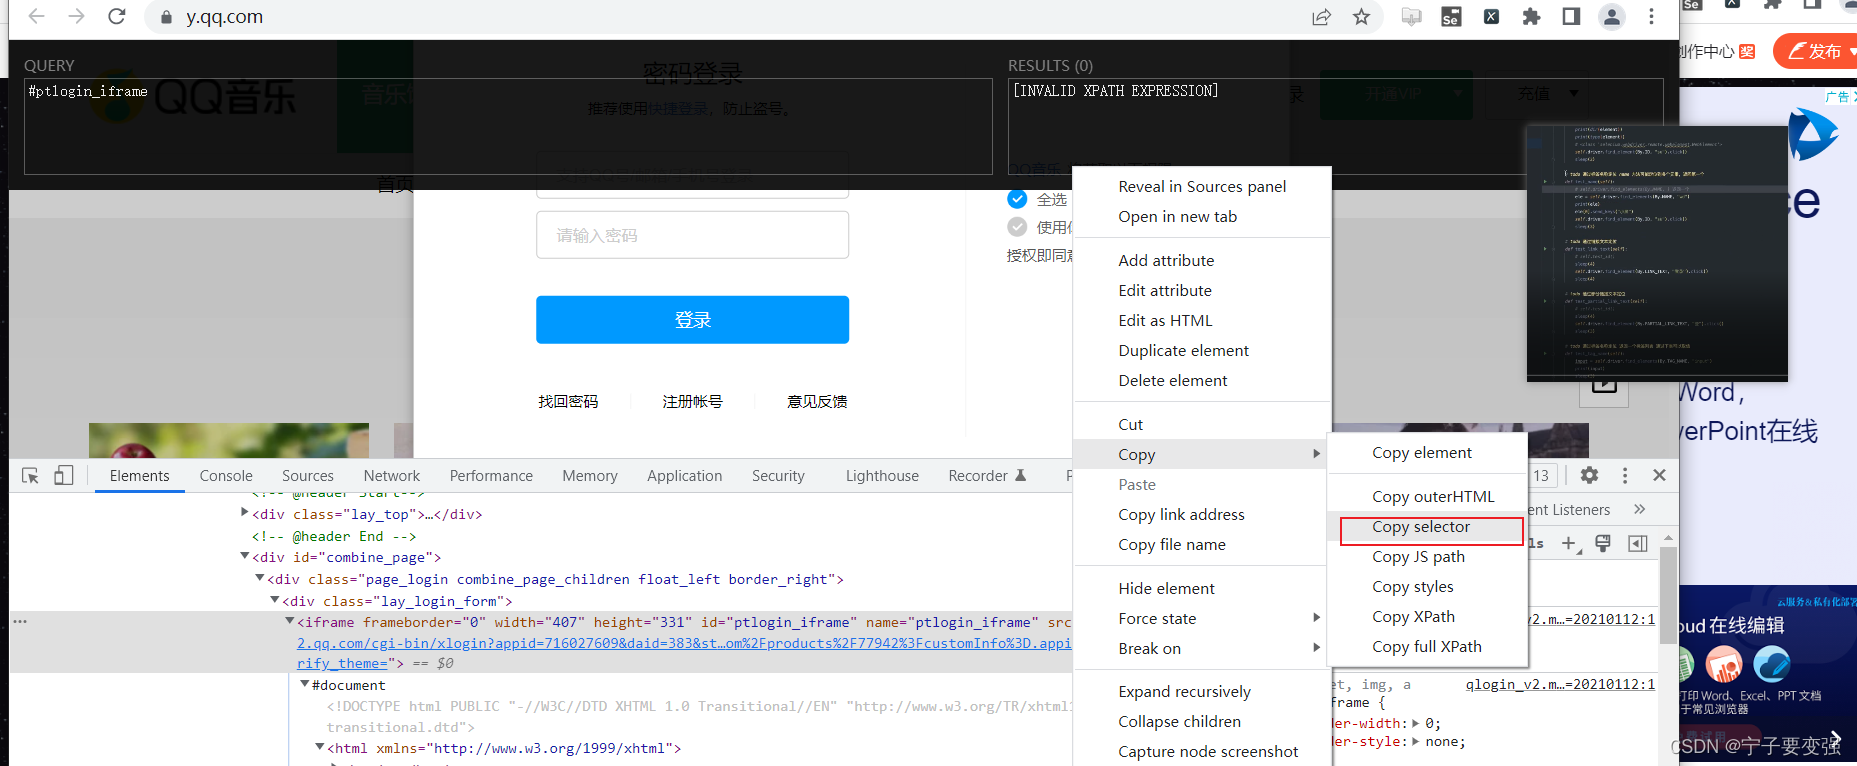Select Copy element
The image size is (1857, 766).
(x=1421, y=453)
